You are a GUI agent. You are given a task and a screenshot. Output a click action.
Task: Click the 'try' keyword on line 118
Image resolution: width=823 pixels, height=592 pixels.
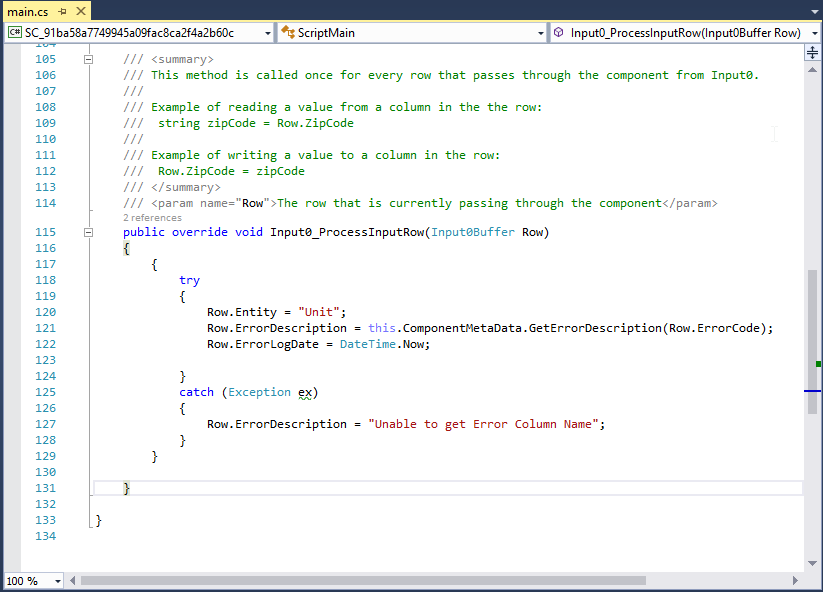[189, 280]
